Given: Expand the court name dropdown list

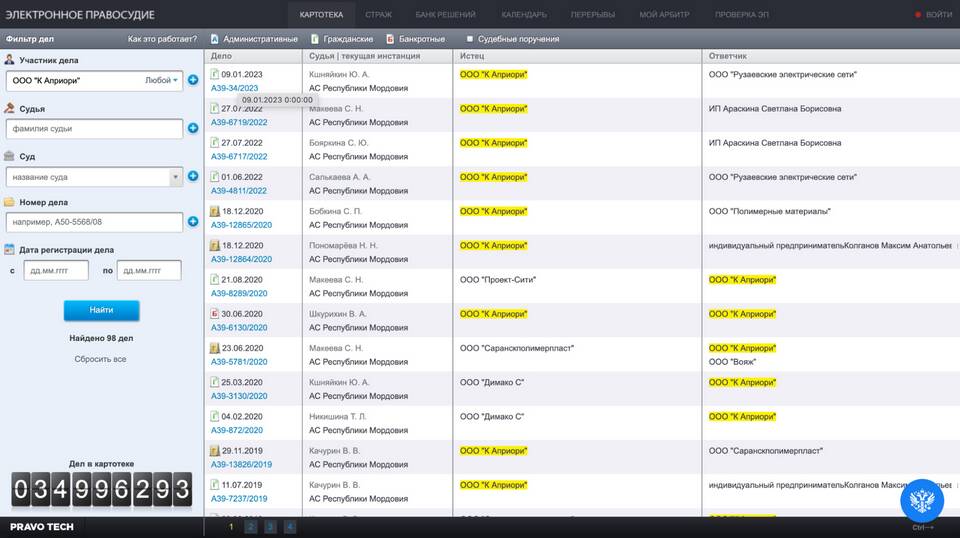Looking at the screenshot, I should point(176,177).
